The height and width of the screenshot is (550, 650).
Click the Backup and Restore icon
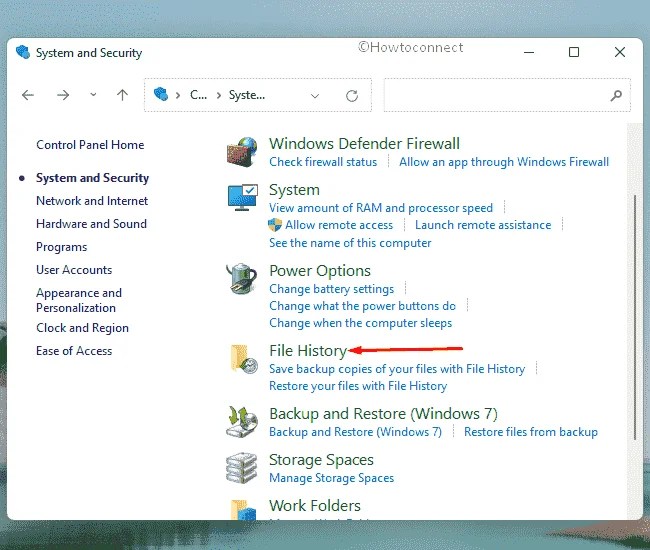tap(242, 422)
